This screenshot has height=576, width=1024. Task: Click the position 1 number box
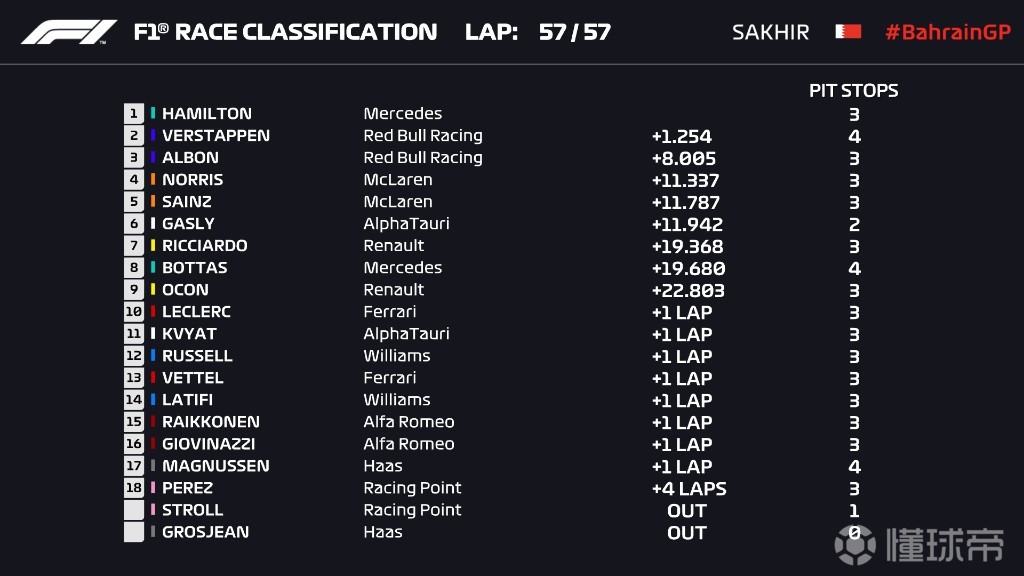coord(134,114)
